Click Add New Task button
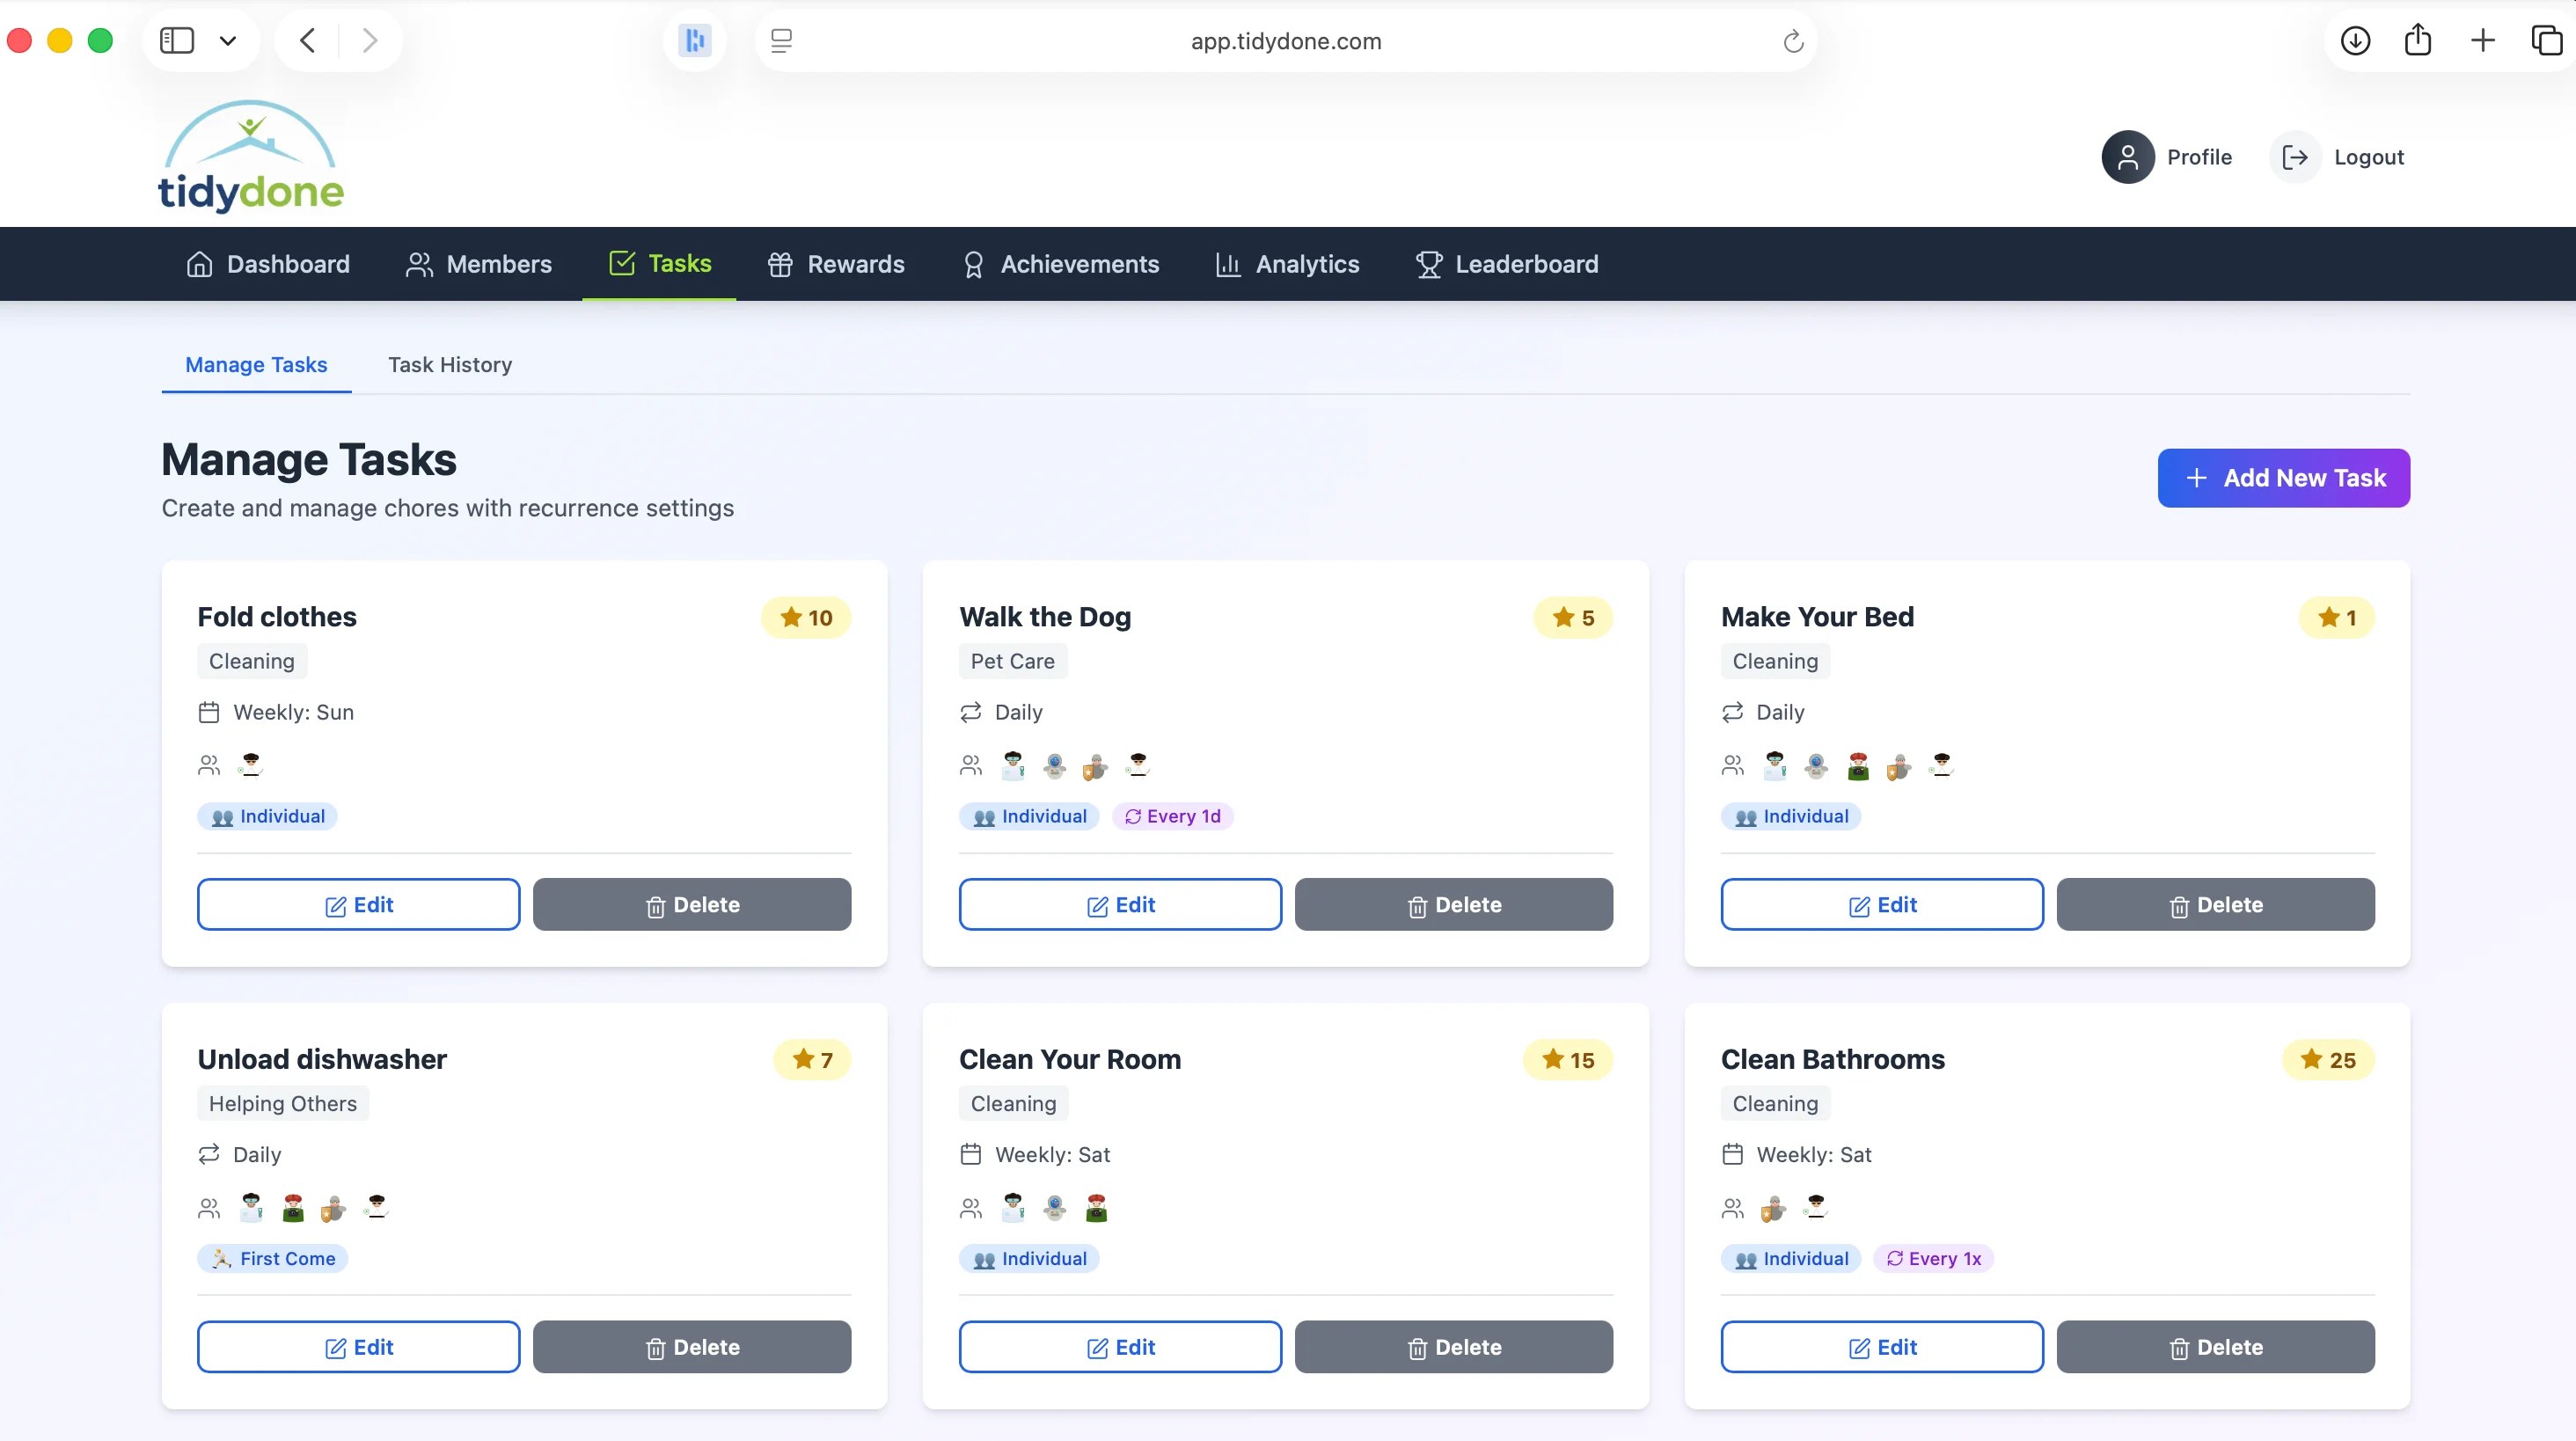2576x1441 pixels. (2283, 478)
